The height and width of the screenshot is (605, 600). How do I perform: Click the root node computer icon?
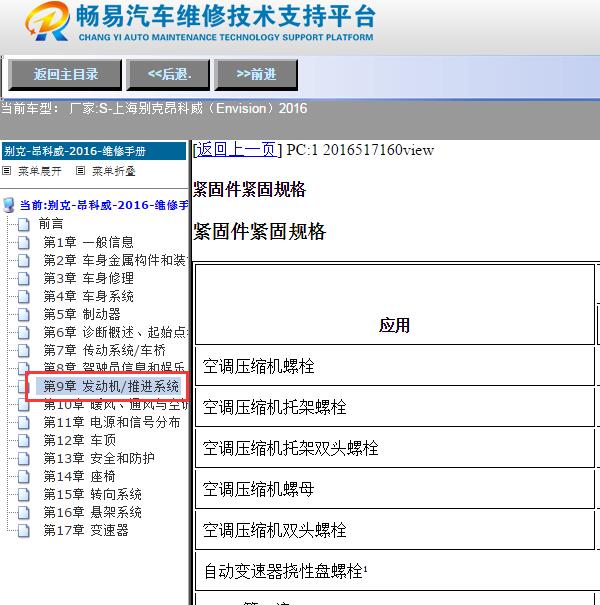(x=8, y=205)
